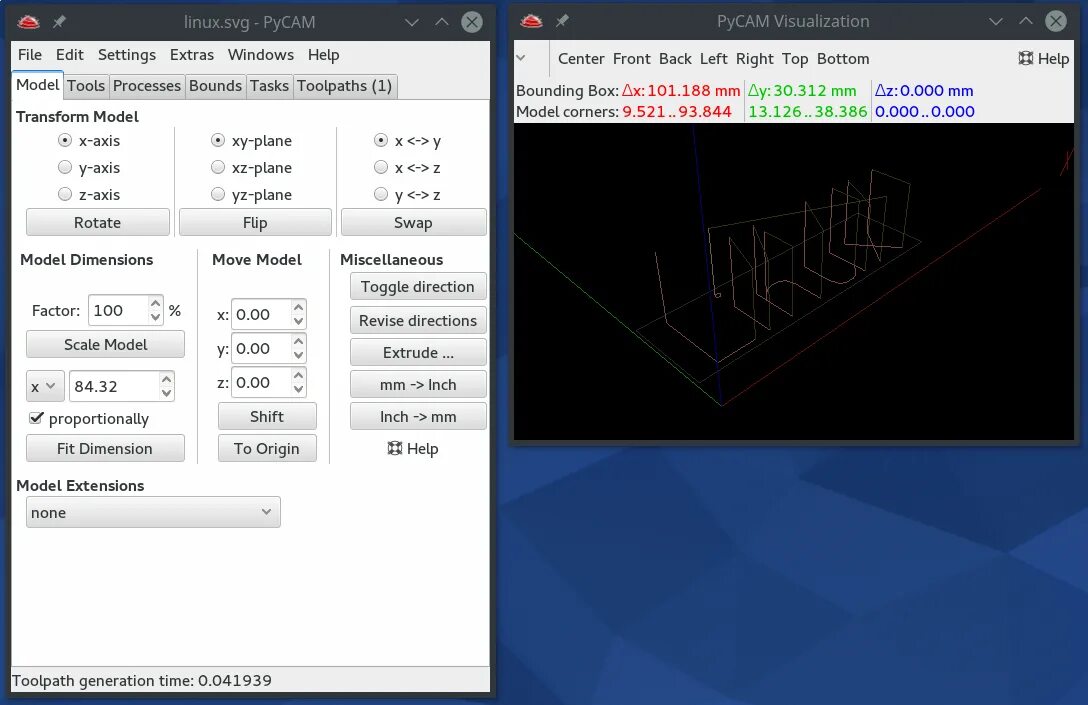
Task: Increase the Move Model x value
Action: pyautogui.click(x=298, y=307)
